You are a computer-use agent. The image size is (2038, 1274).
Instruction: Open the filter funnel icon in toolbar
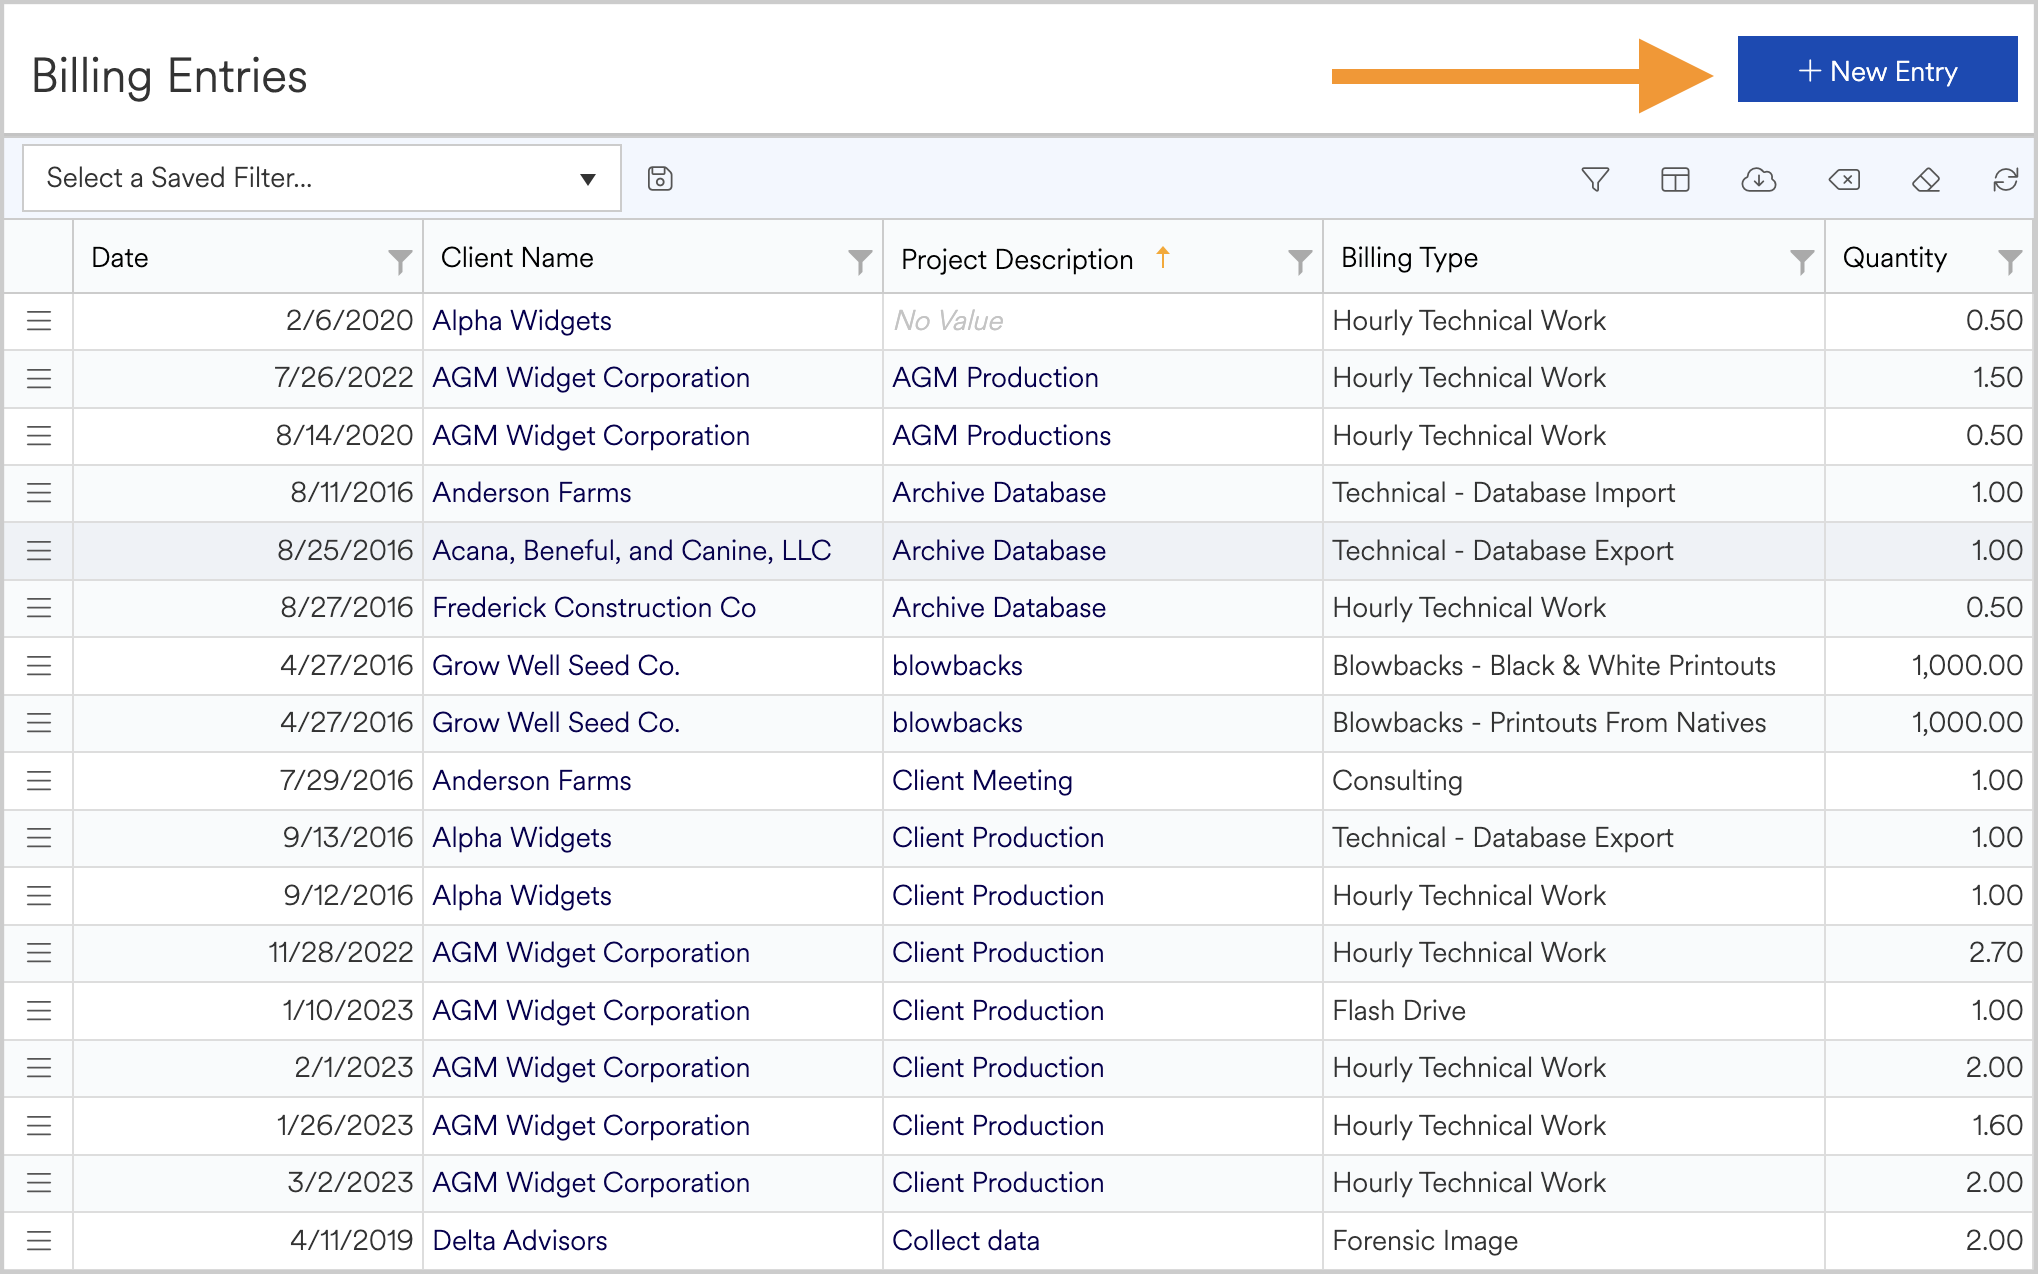pyautogui.click(x=1595, y=179)
